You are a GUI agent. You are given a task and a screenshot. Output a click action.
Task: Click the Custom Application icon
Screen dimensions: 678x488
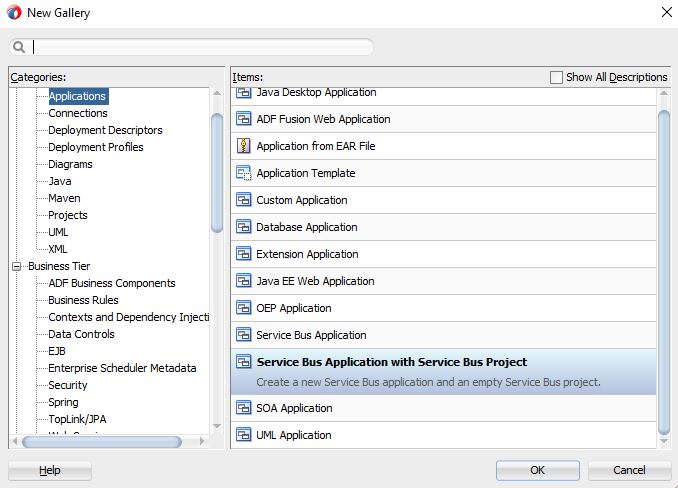click(x=243, y=200)
